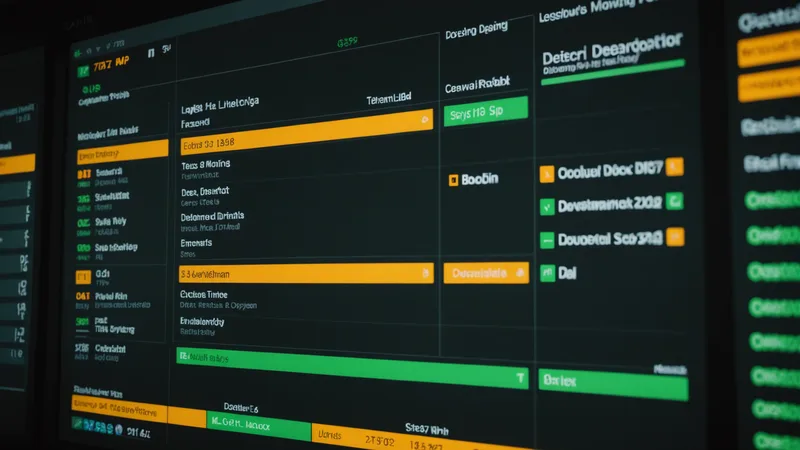Click the Emenarfs list row
Viewport: 800px width, 450px height.
[x=196, y=248]
